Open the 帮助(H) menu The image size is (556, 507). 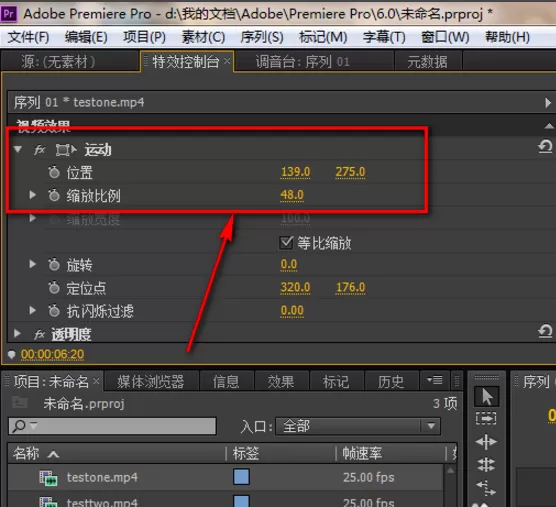(507, 37)
